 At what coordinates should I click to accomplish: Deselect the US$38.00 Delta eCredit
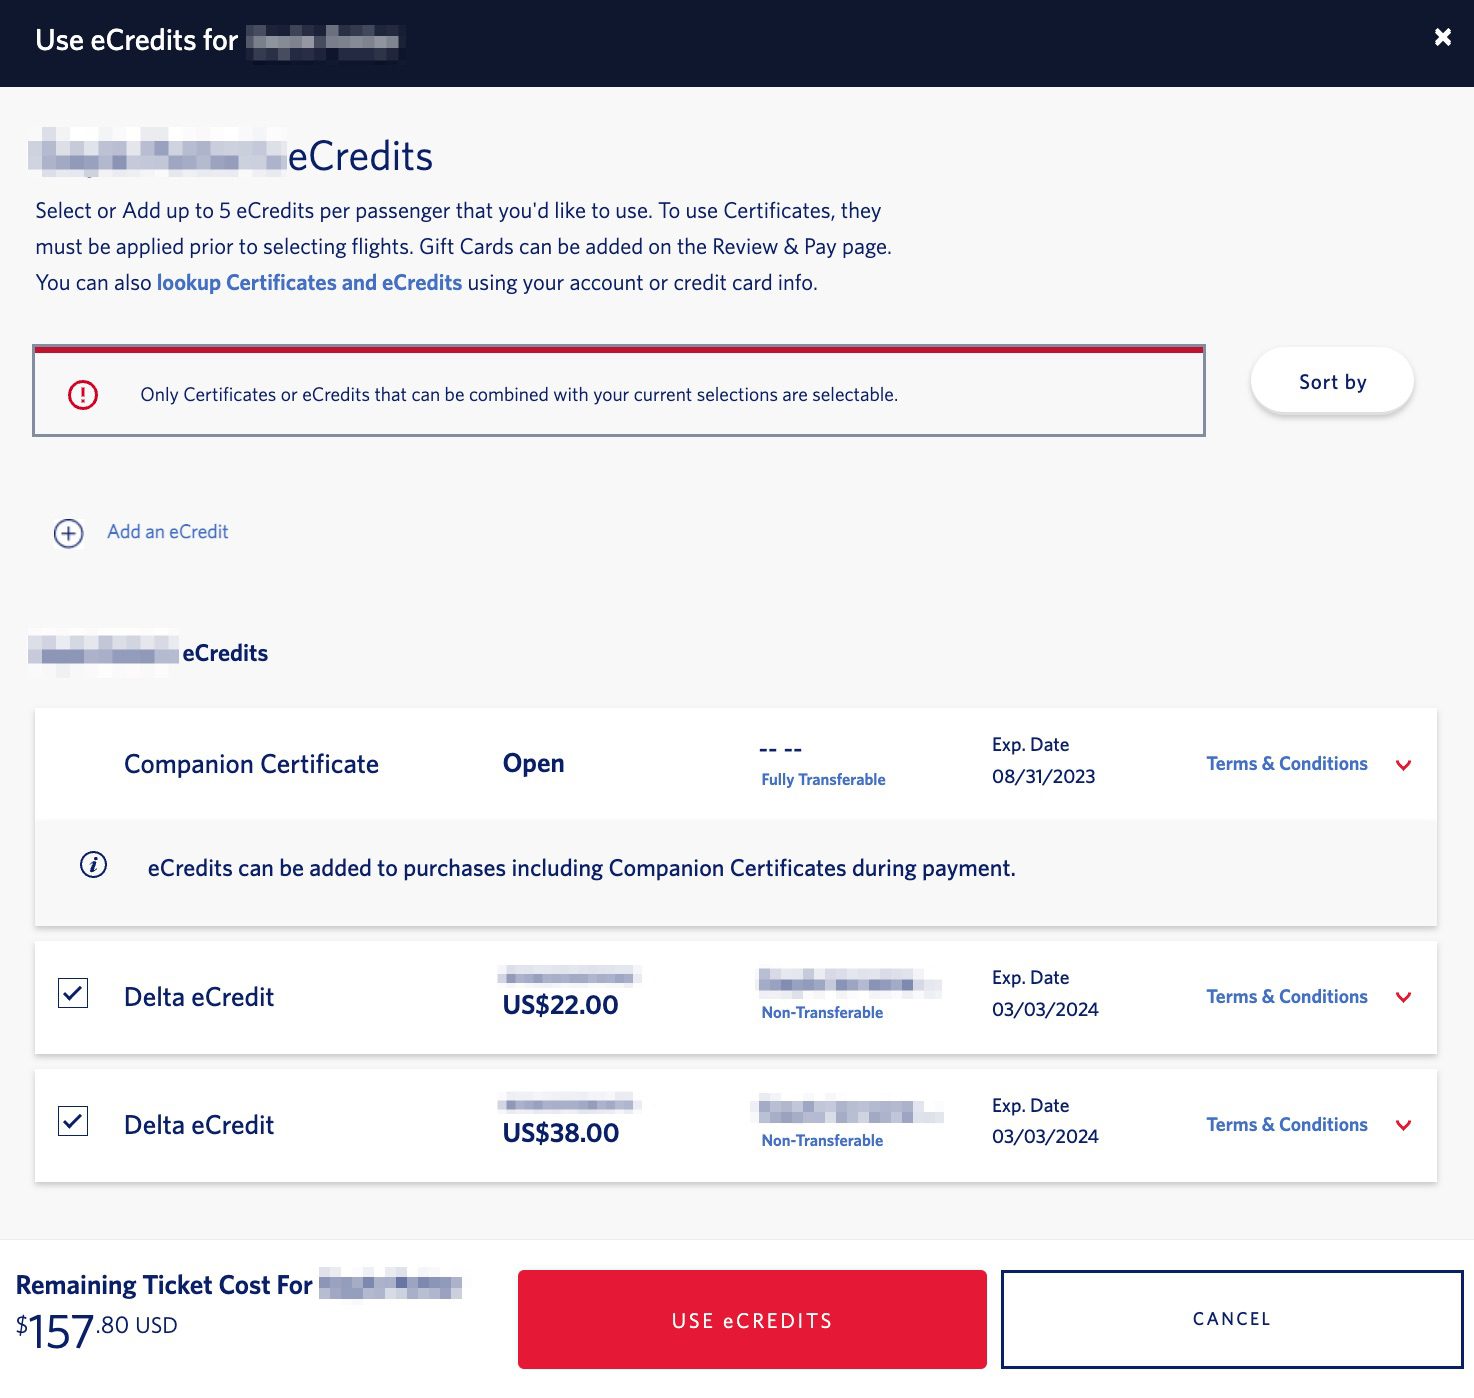pyautogui.click(x=71, y=1122)
